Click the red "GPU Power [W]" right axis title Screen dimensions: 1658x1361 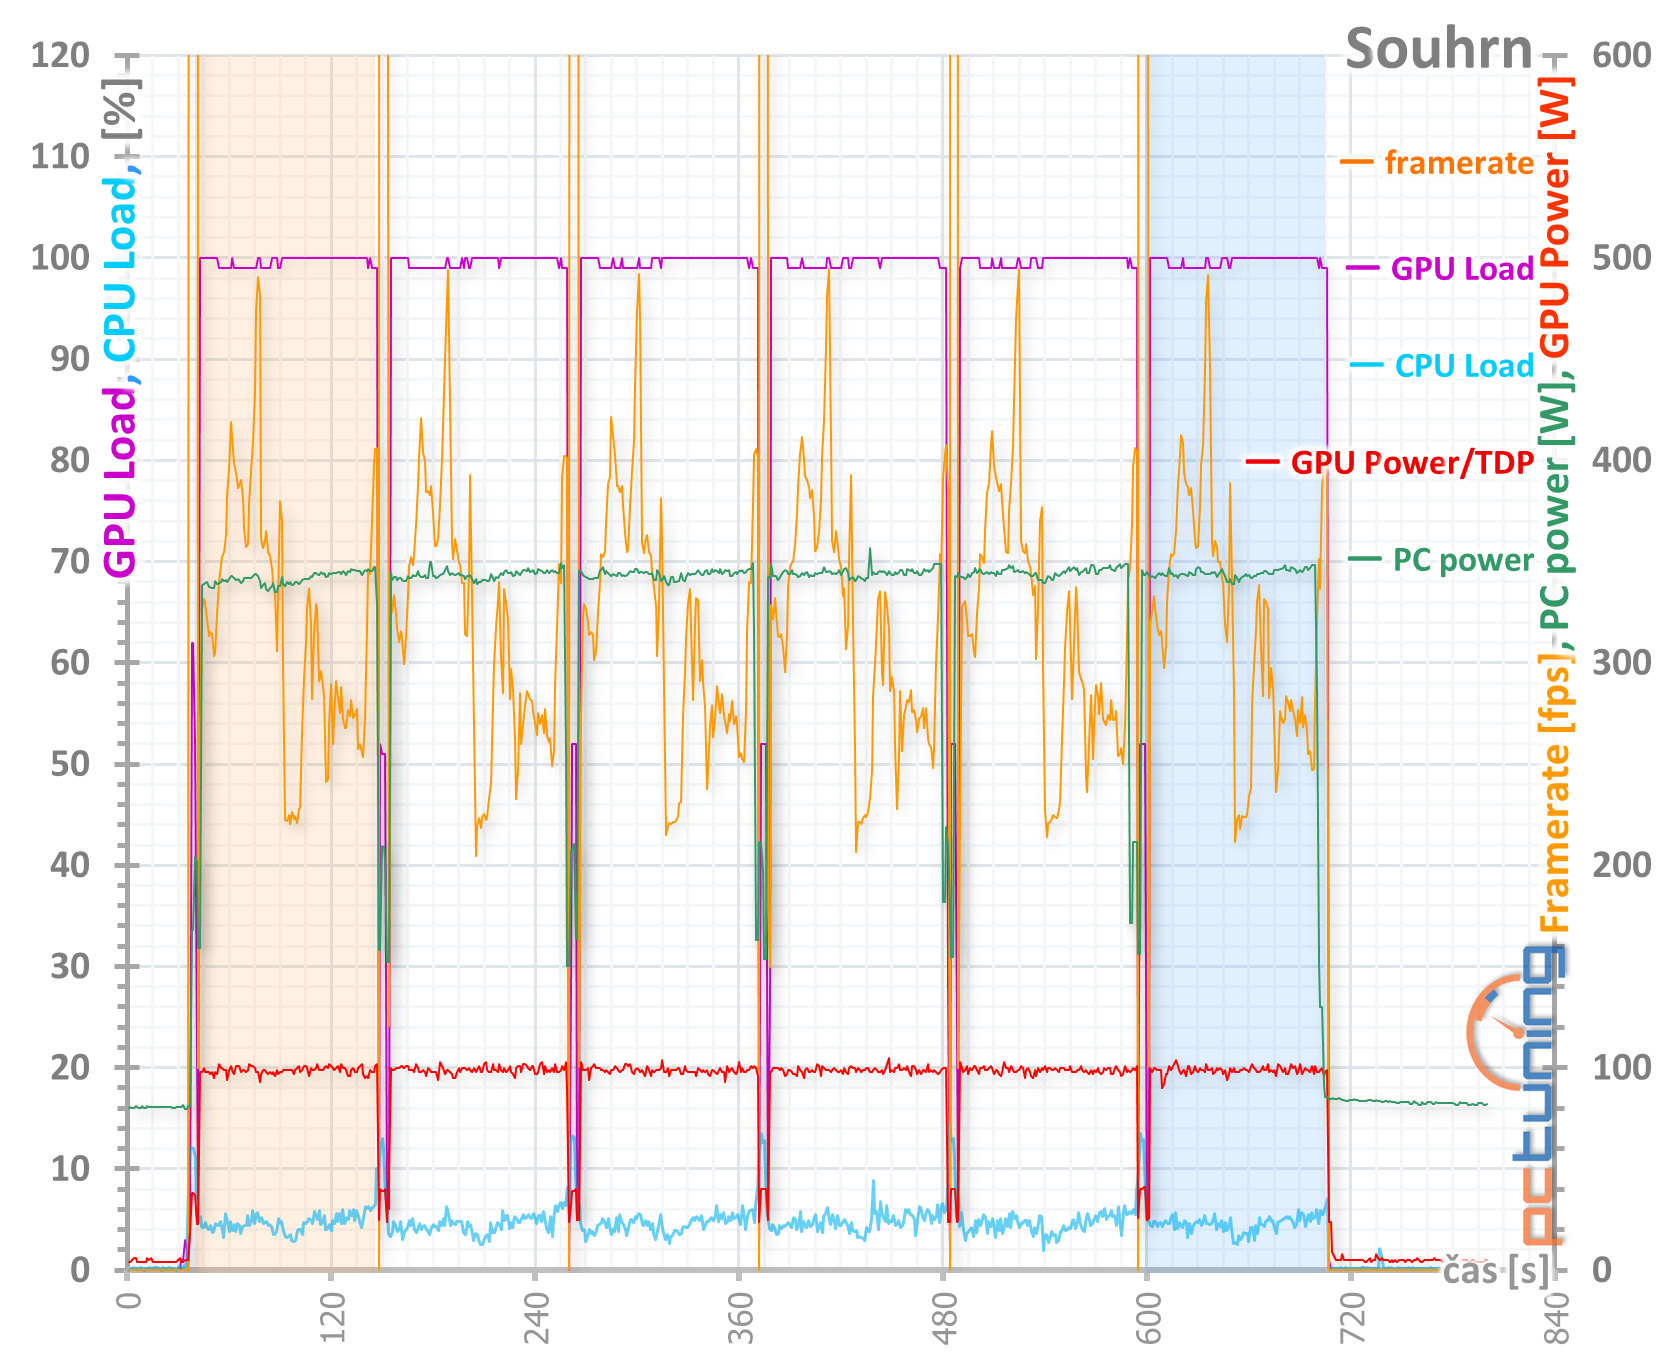coord(1554,217)
